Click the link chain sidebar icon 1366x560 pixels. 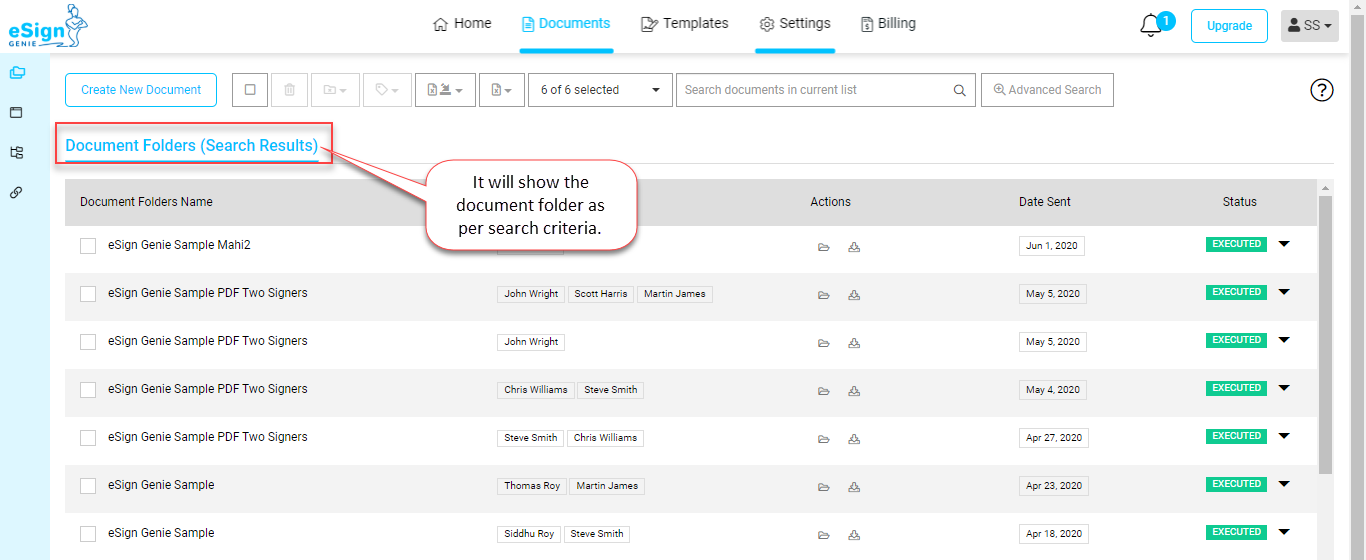coord(16,192)
